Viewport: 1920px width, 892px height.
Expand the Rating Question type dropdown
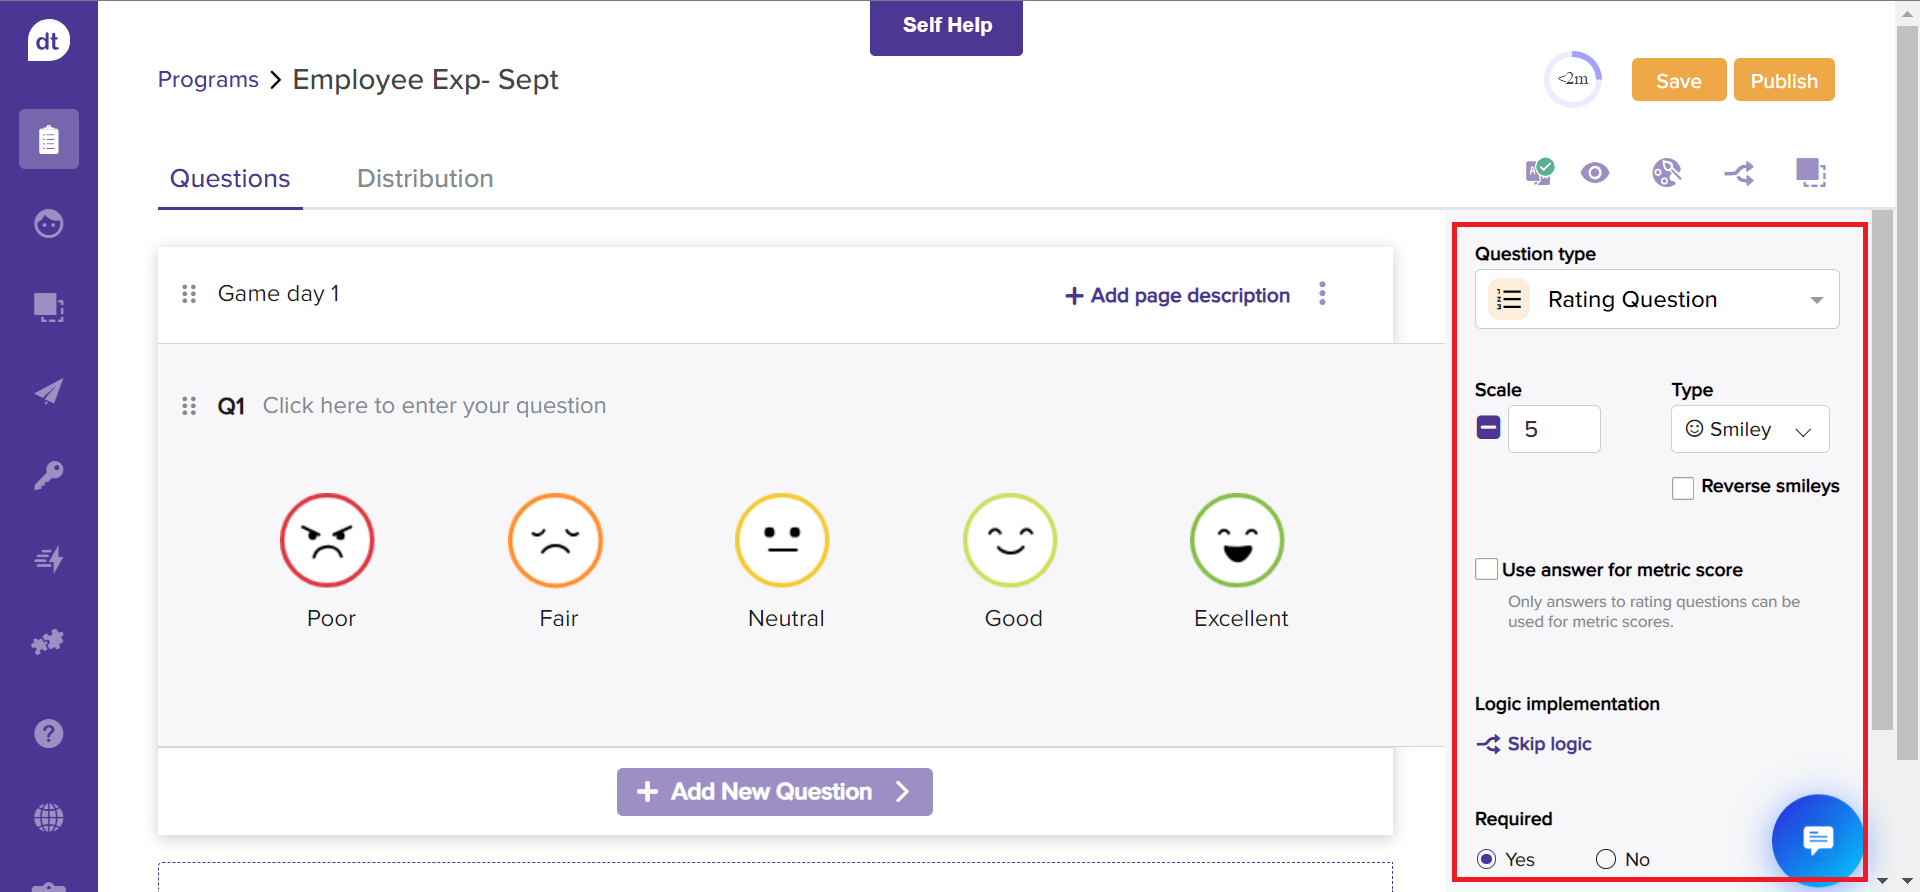point(1657,299)
